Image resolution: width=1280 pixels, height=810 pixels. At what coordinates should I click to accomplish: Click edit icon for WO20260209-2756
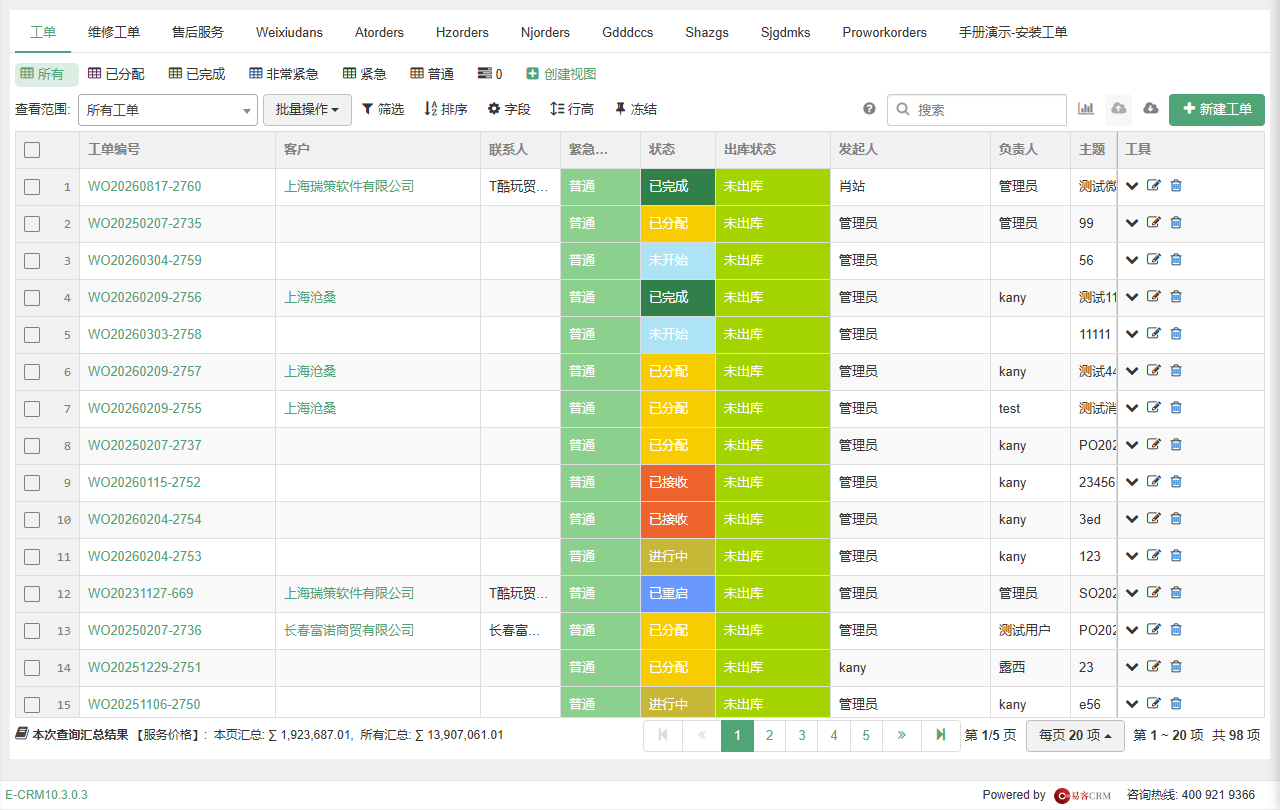[1154, 297]
